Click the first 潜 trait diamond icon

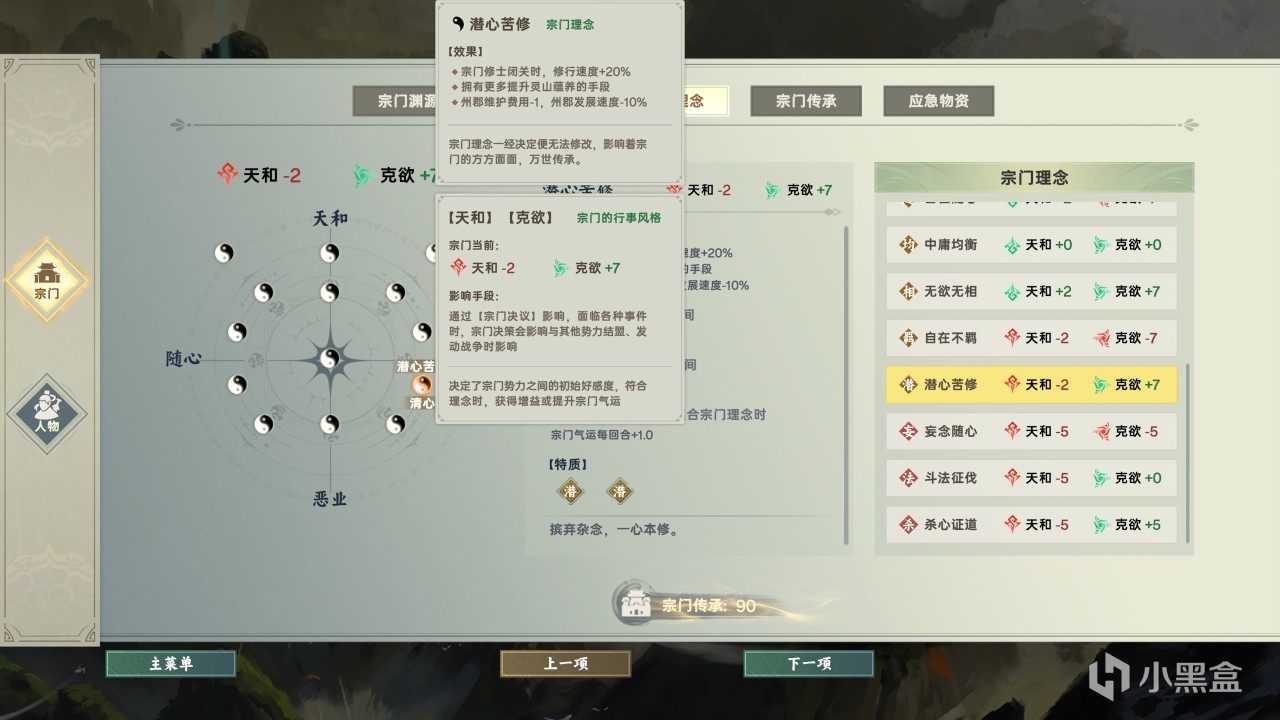pos(571,491)
